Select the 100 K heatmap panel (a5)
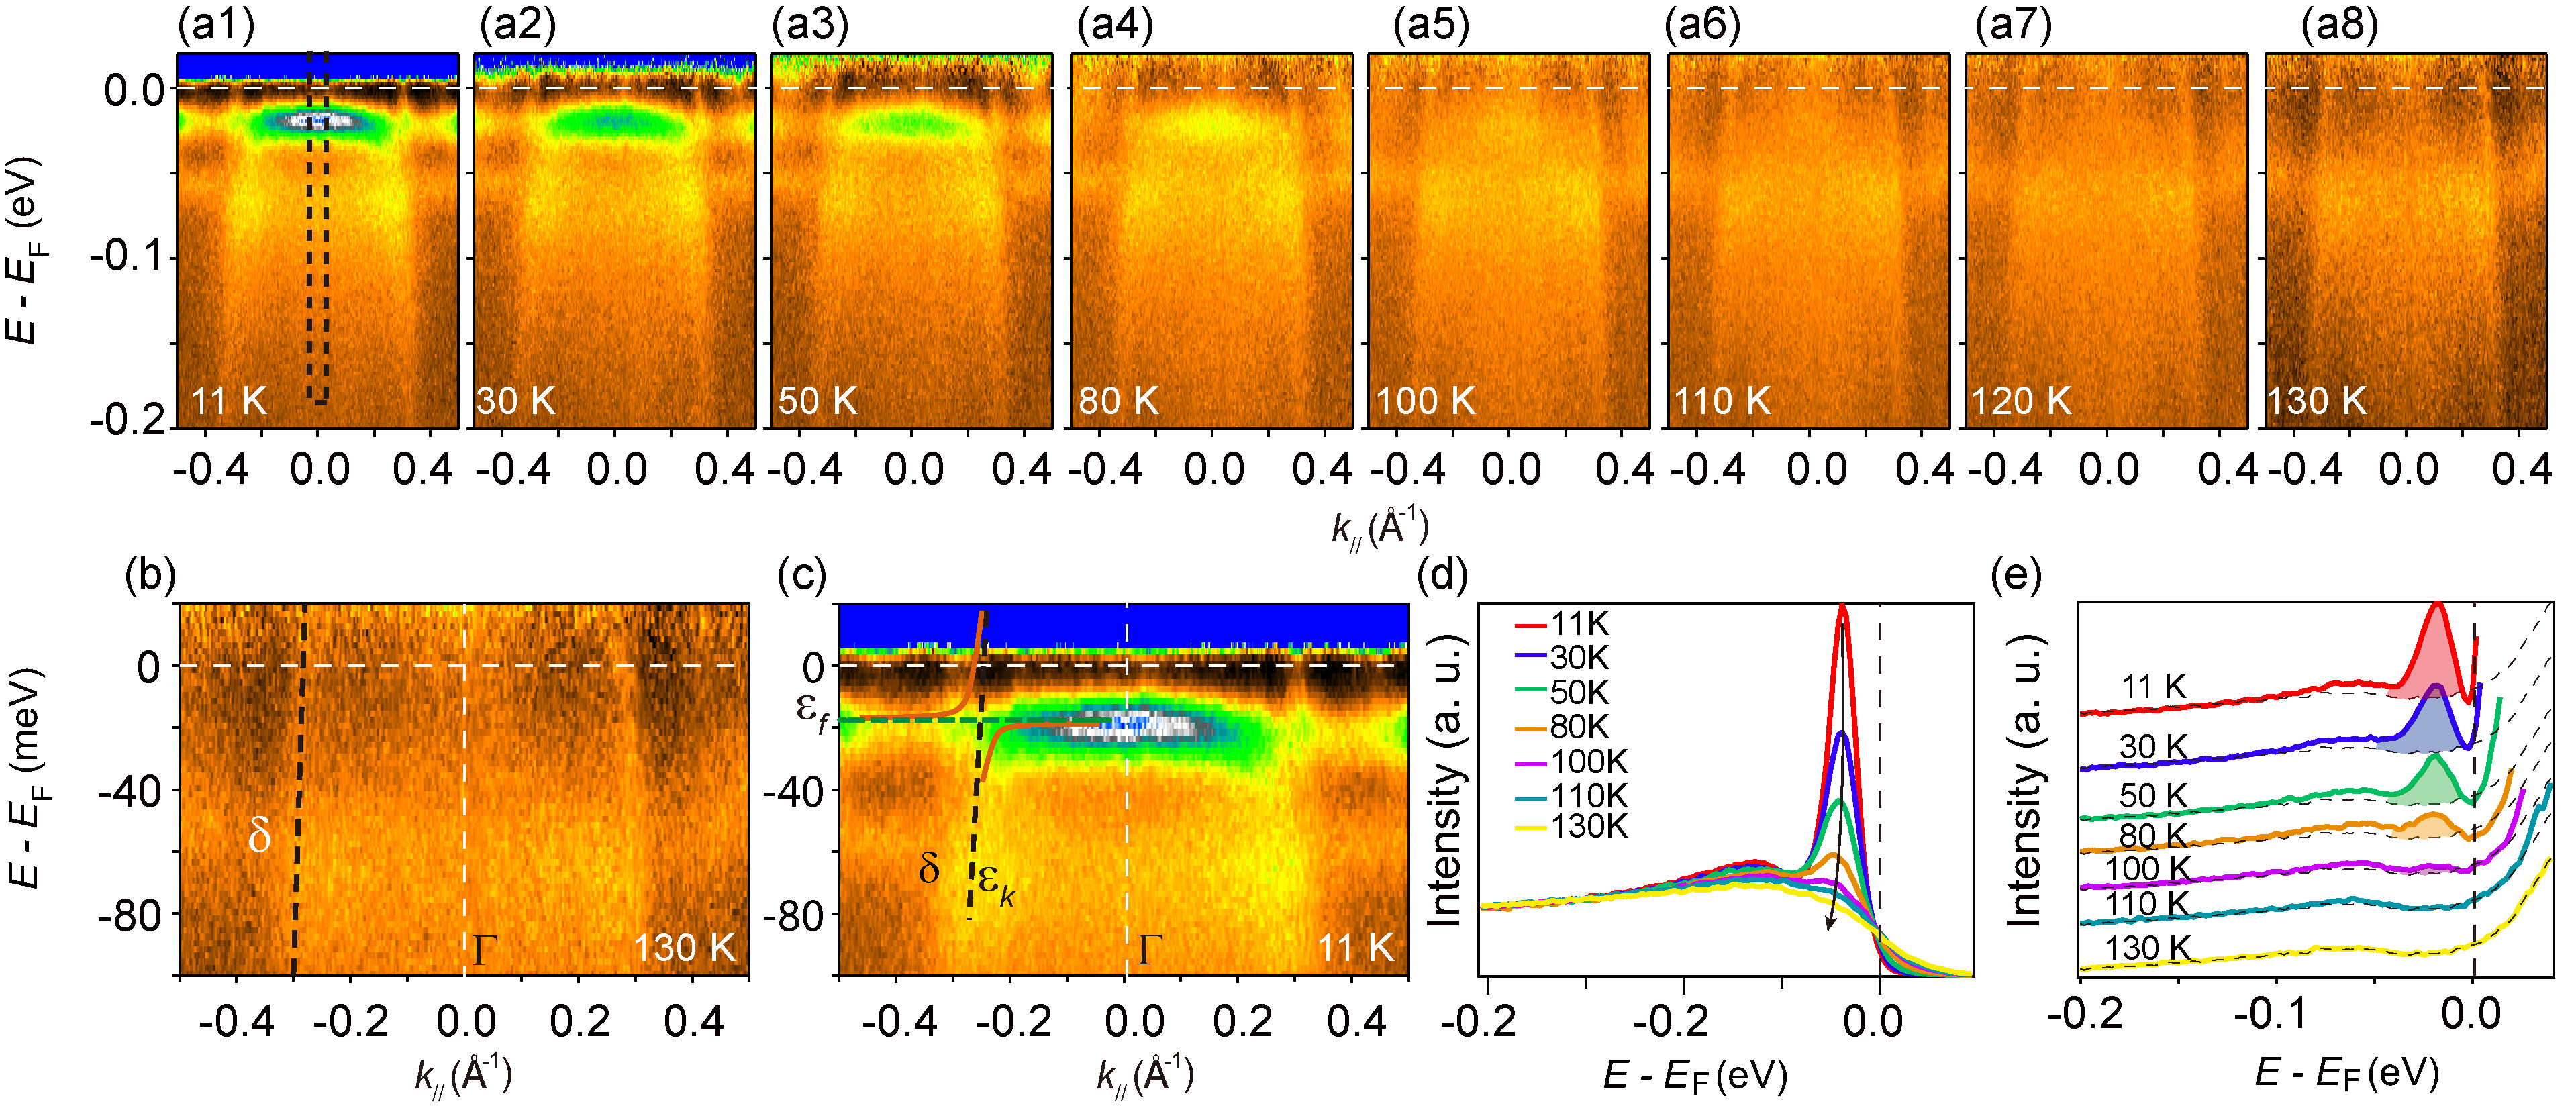Image resolution: width=2576 pixels, height=1114 pixels. click(x=1508, y=240)
